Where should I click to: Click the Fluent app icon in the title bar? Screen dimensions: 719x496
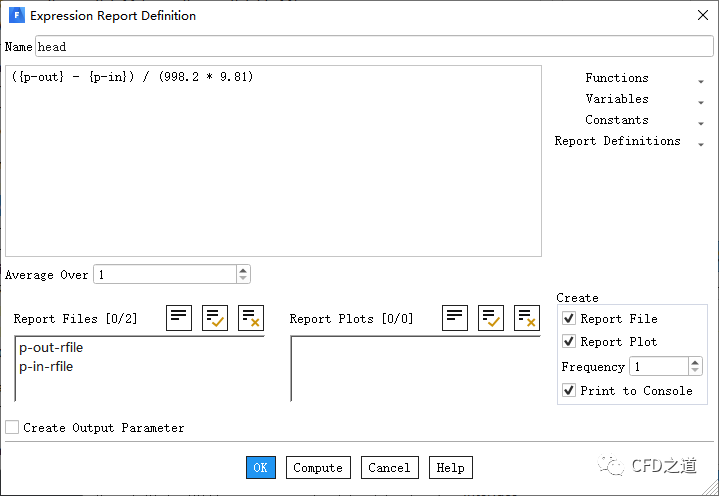15,15
